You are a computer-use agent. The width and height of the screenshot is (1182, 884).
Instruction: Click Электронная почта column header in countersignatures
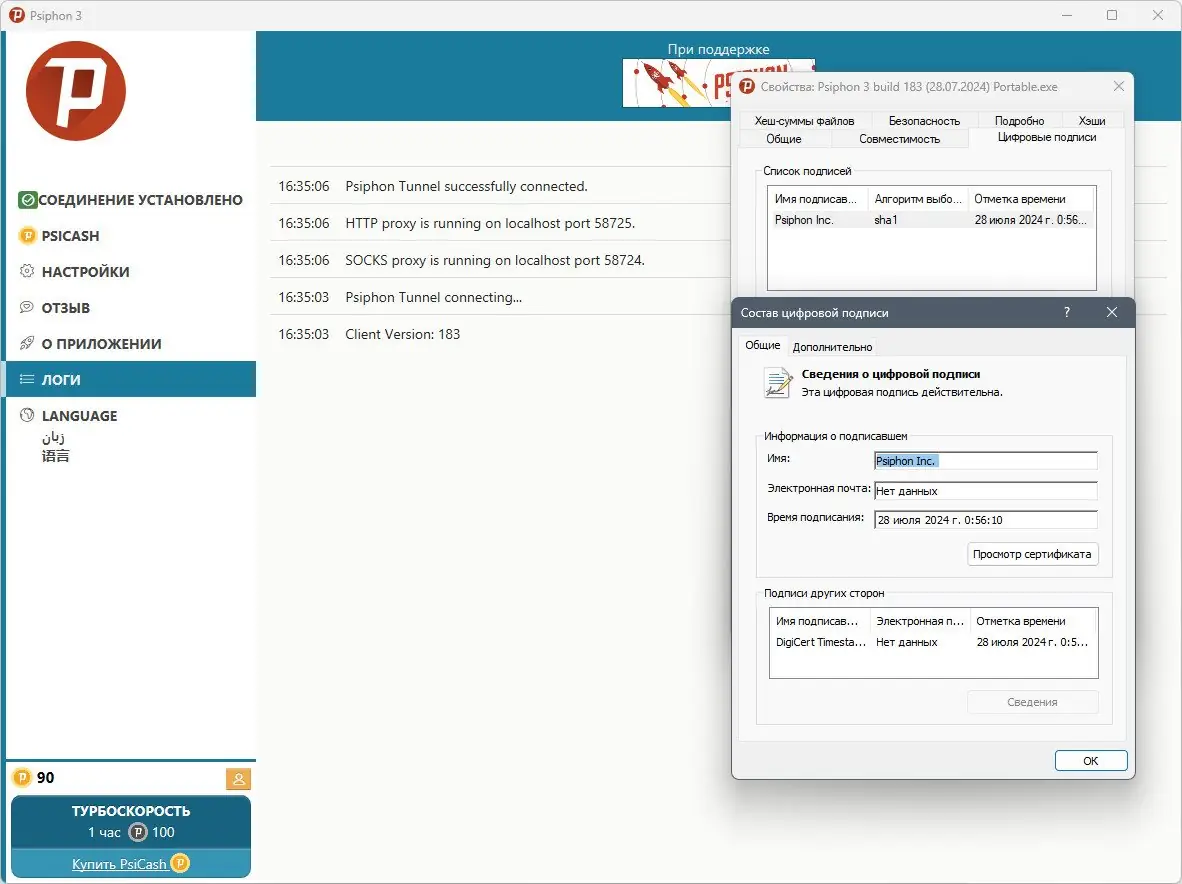(920, 621)
